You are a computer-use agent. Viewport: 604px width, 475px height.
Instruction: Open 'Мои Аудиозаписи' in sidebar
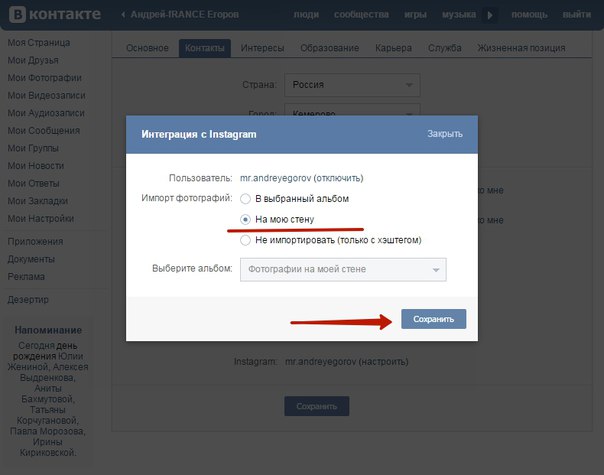point(46,113)
